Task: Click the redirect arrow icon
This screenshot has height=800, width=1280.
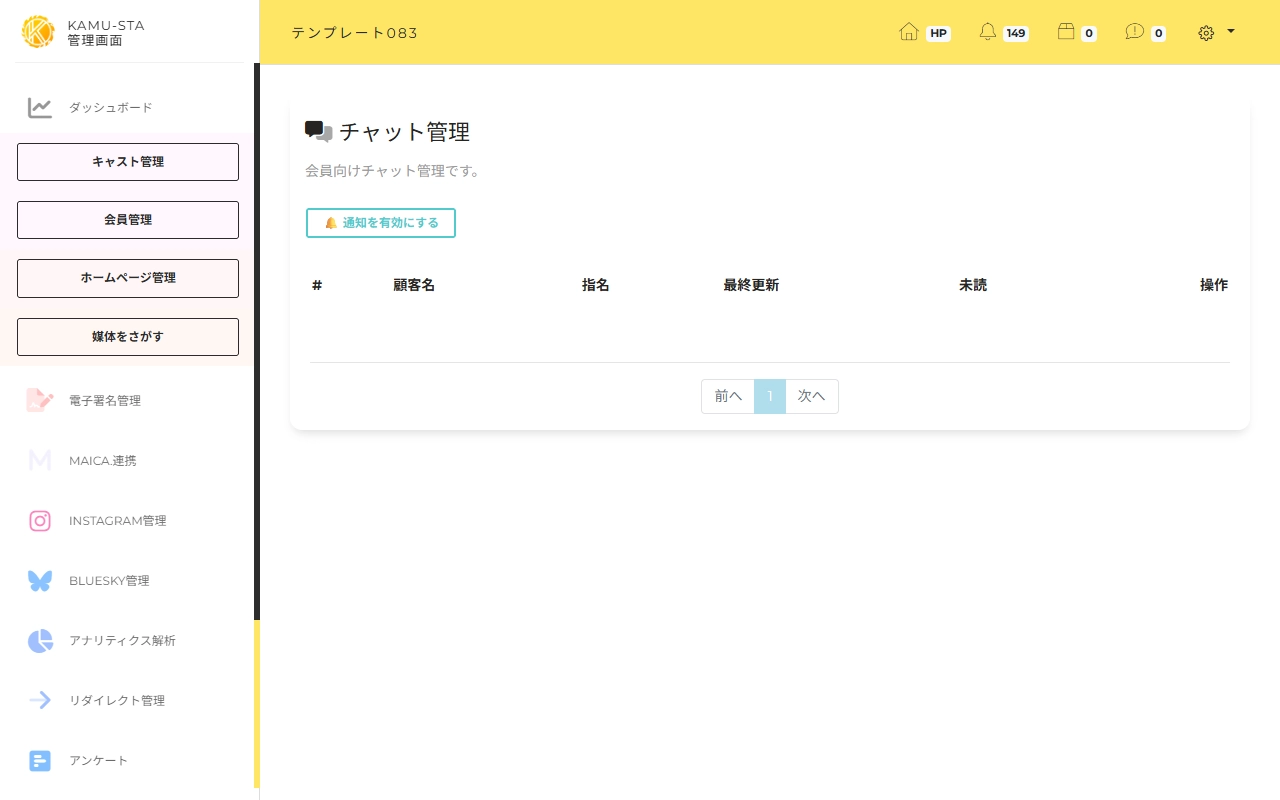Action: 40,701
